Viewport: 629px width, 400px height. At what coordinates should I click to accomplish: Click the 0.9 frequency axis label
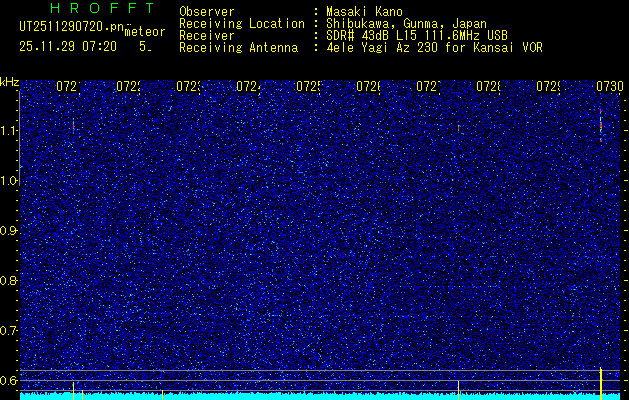pyautogui.click(x=9, y=231)
